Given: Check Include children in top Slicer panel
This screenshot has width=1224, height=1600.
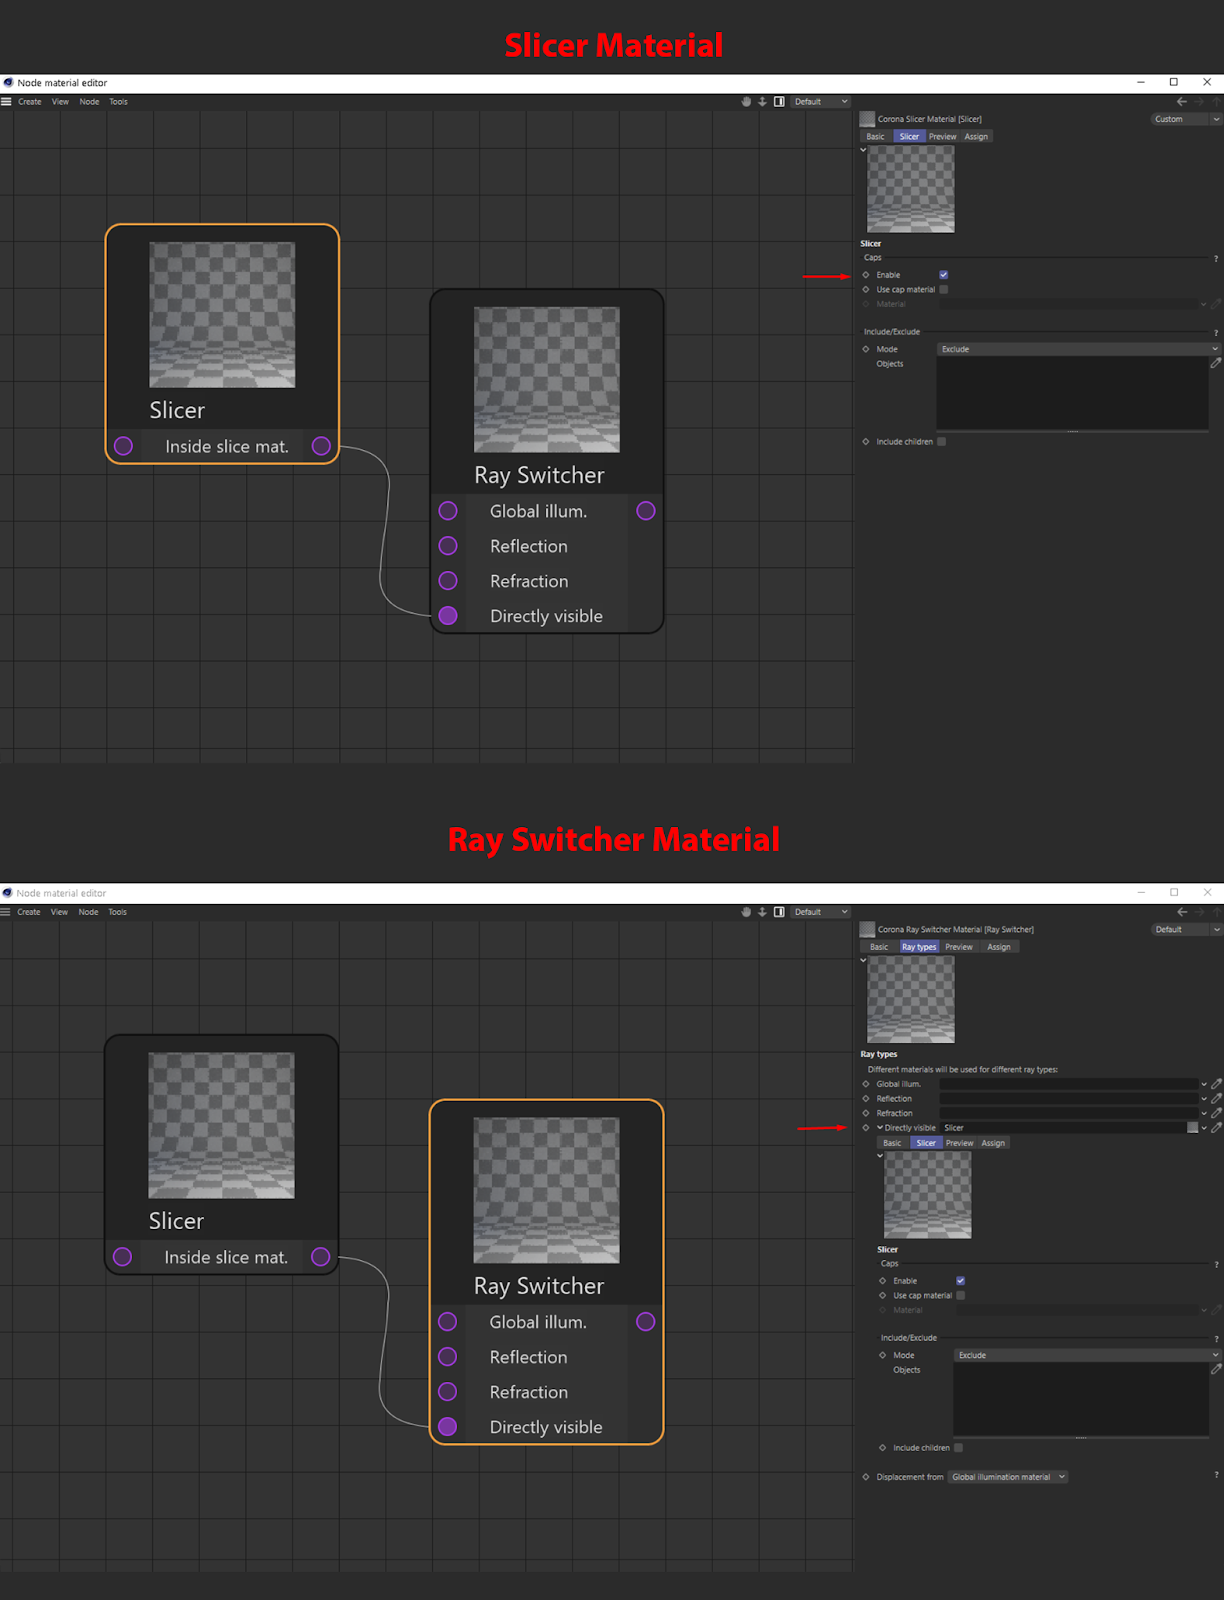Looking at the screenshot, I should coord(941,442).
